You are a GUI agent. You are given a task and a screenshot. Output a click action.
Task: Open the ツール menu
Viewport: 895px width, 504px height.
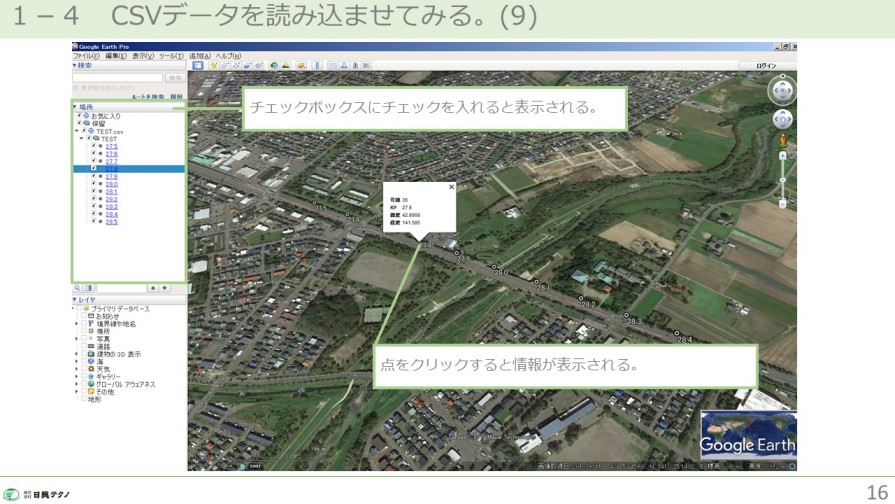(x=166, y=56)
